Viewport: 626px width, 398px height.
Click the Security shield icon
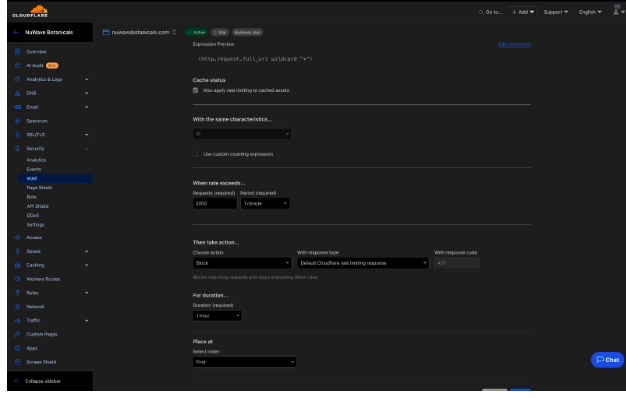(18, 149)
